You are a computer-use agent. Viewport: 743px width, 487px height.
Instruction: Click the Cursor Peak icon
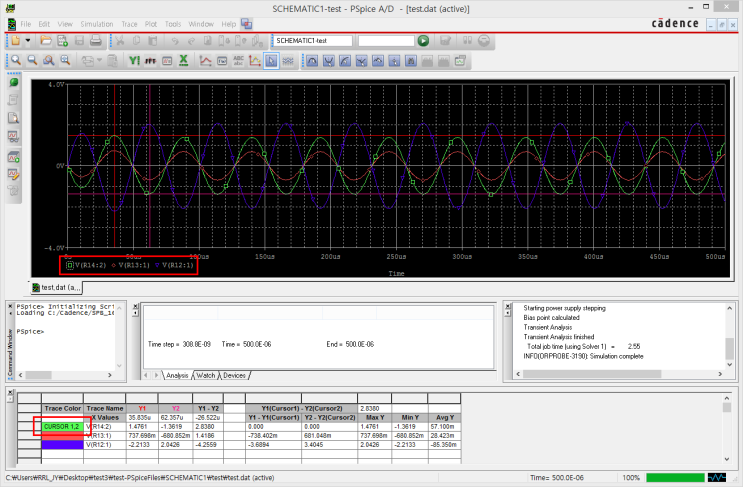313,61
